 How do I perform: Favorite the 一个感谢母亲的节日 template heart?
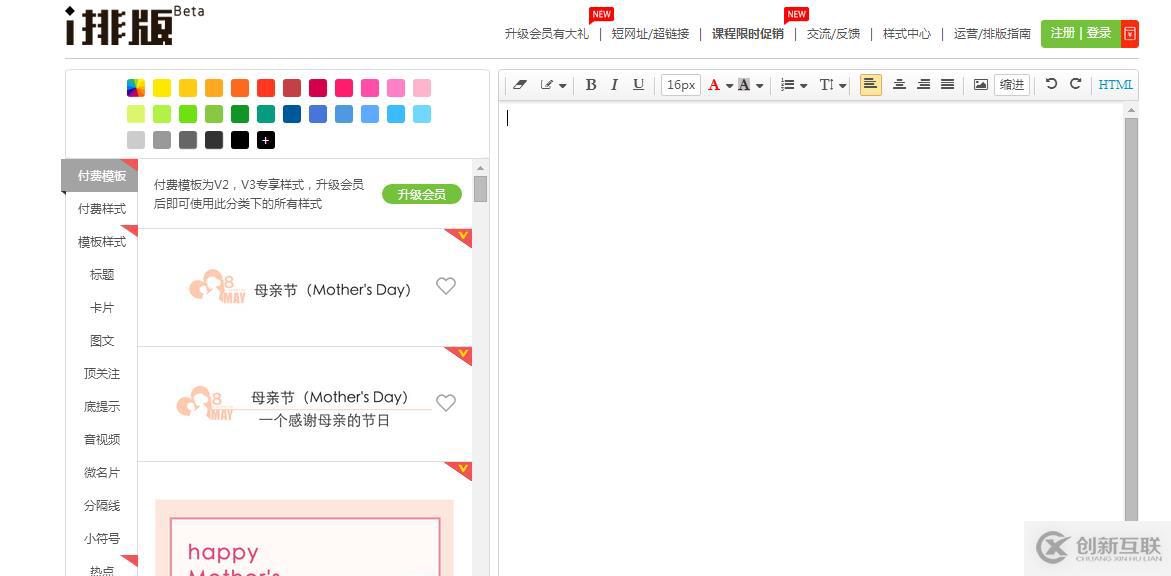point(446,403)
